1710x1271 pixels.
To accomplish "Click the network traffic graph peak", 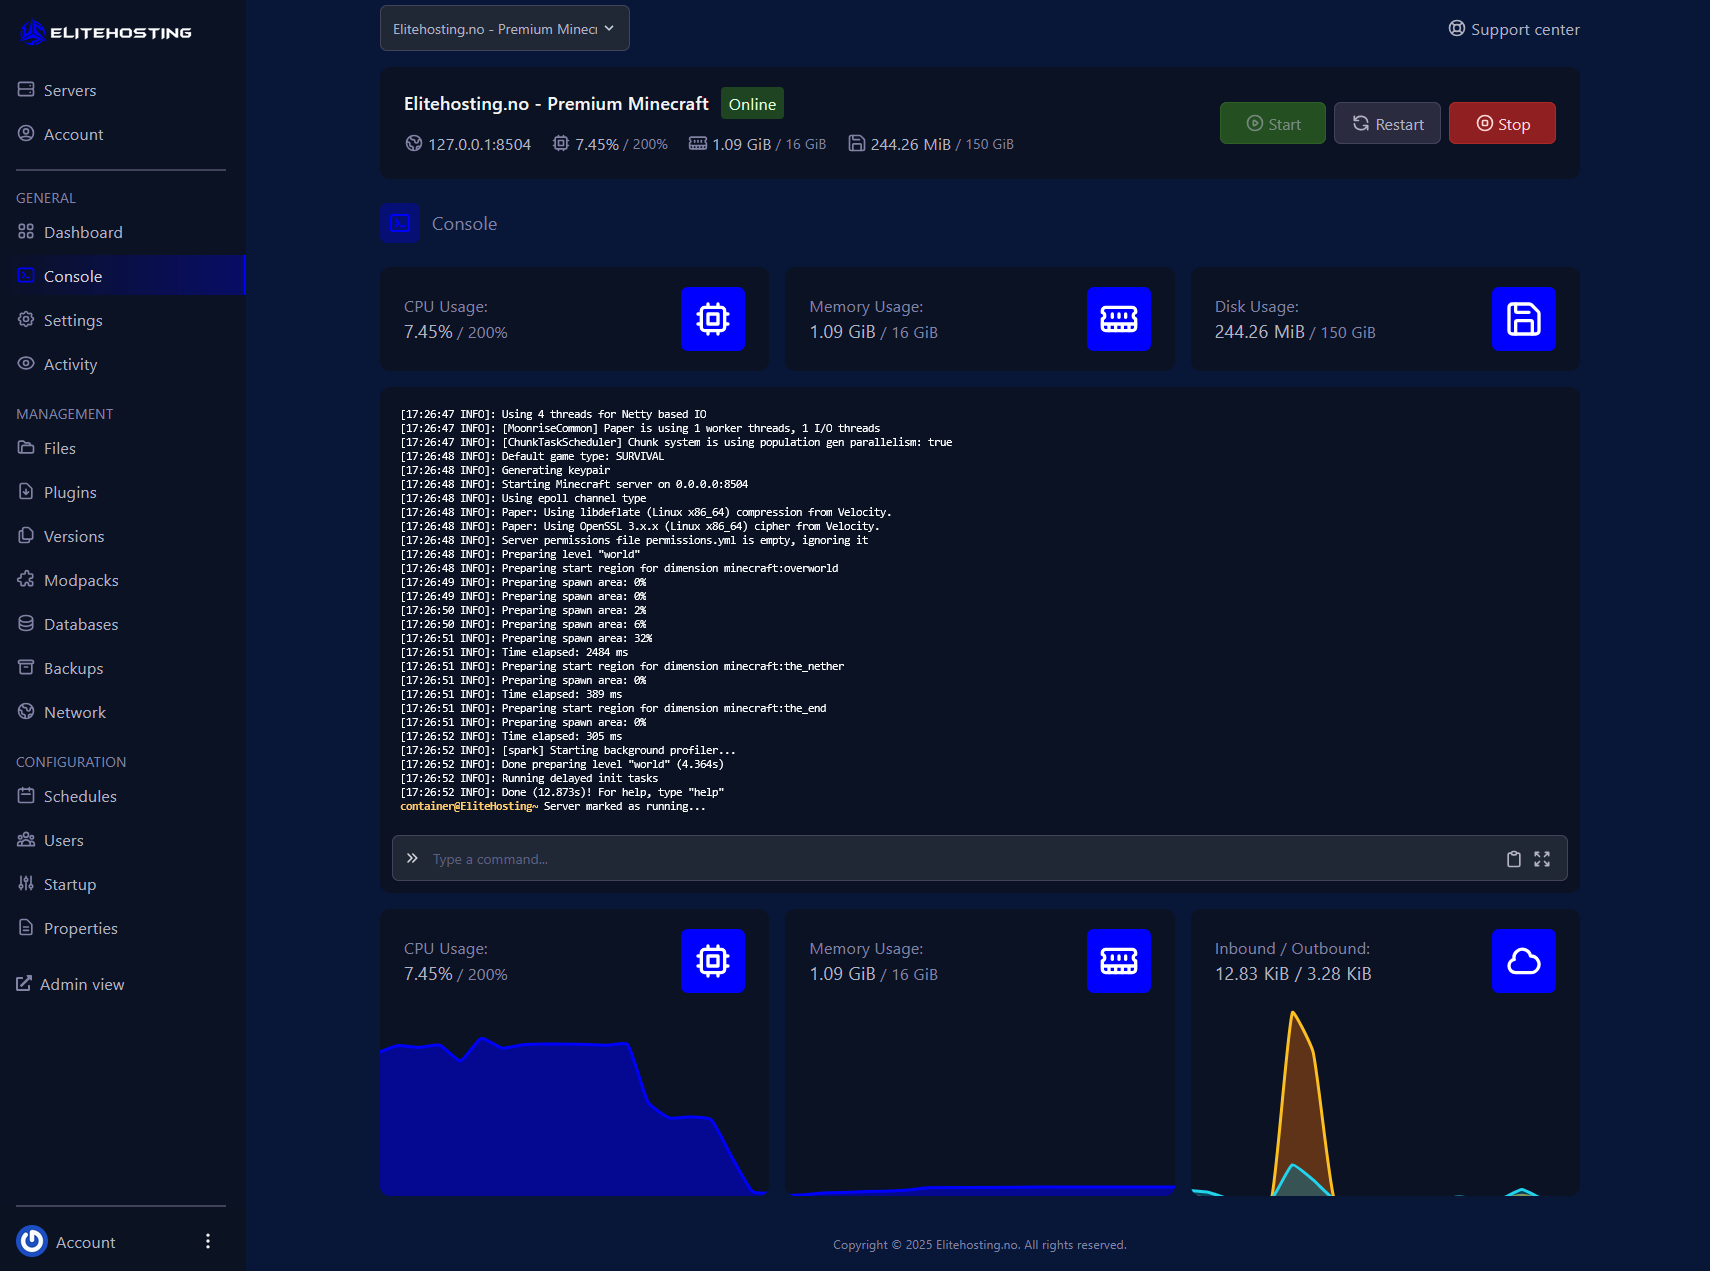I will tap(1294, 1014).
